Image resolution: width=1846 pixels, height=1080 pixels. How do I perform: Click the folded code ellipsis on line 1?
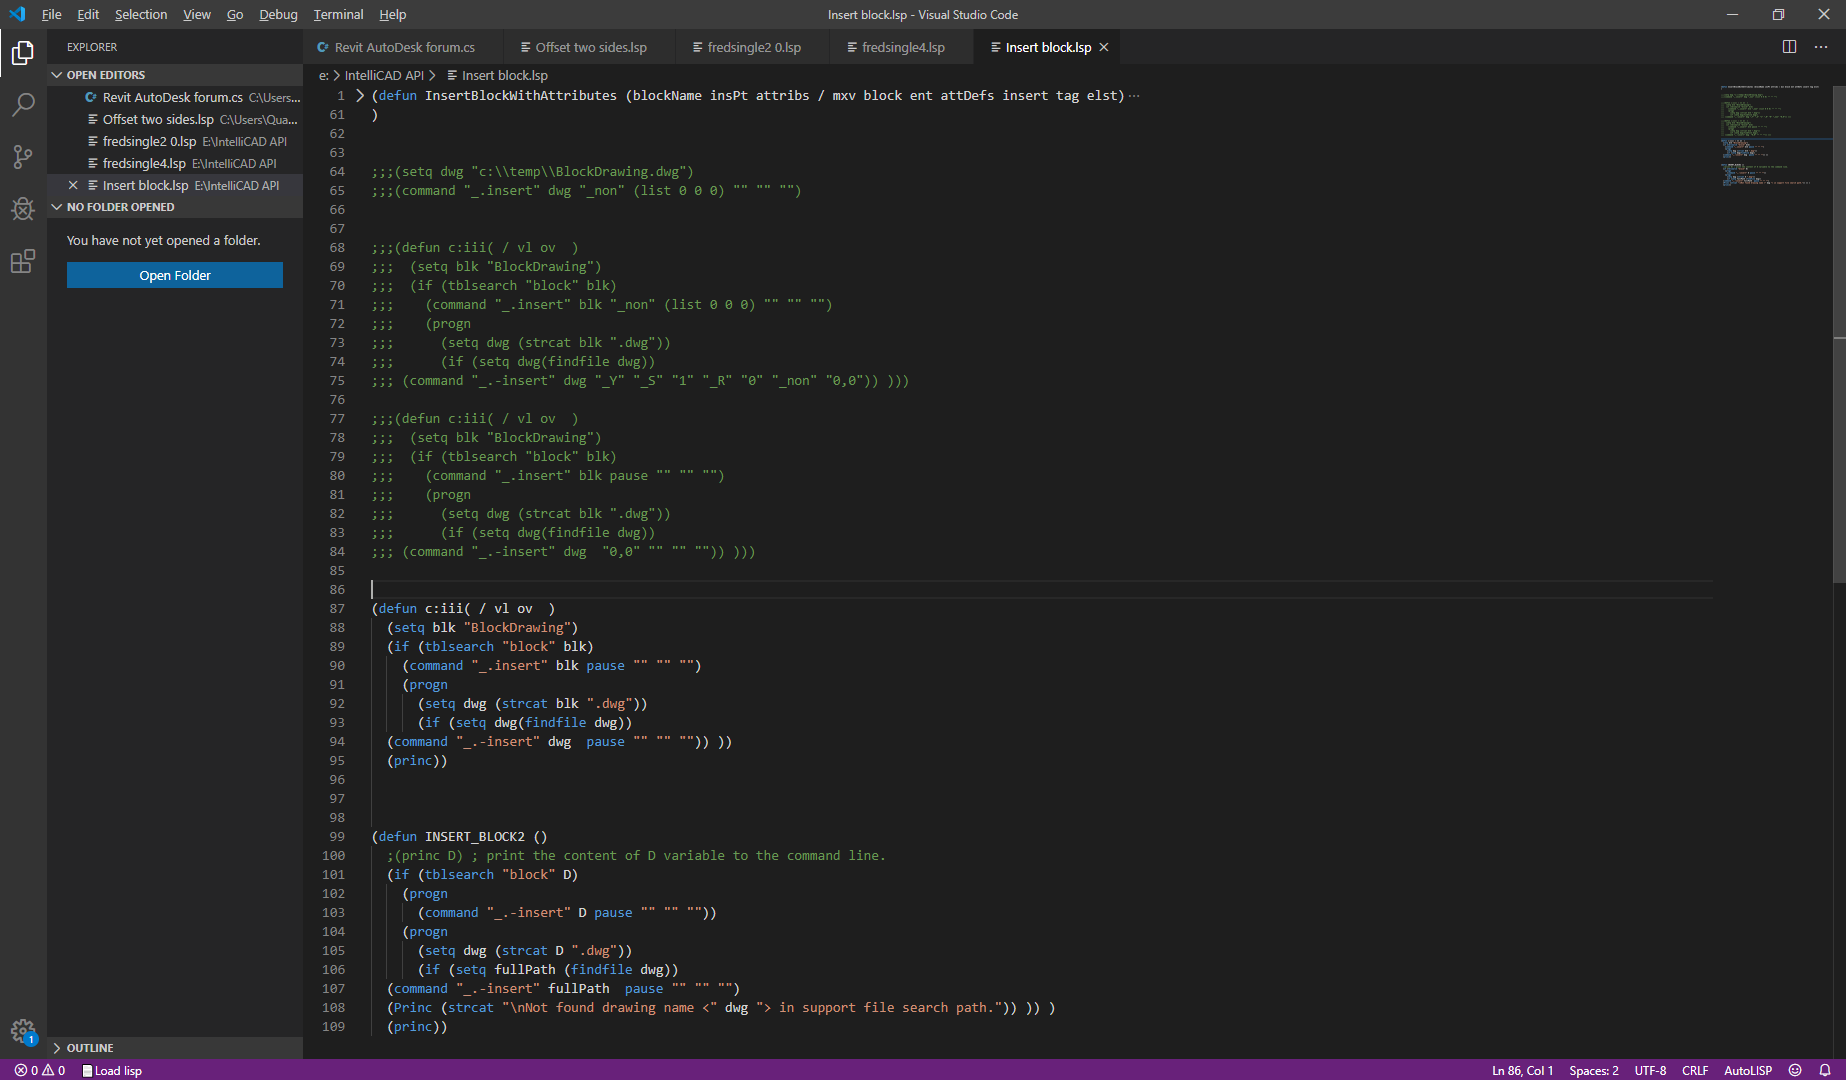1134,96
